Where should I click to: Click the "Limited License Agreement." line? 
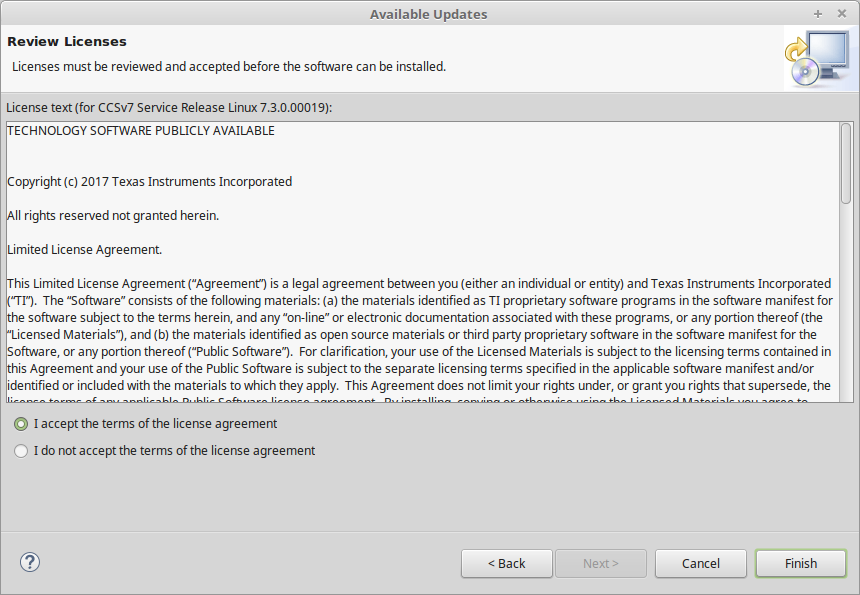click(x=85, y=249)
